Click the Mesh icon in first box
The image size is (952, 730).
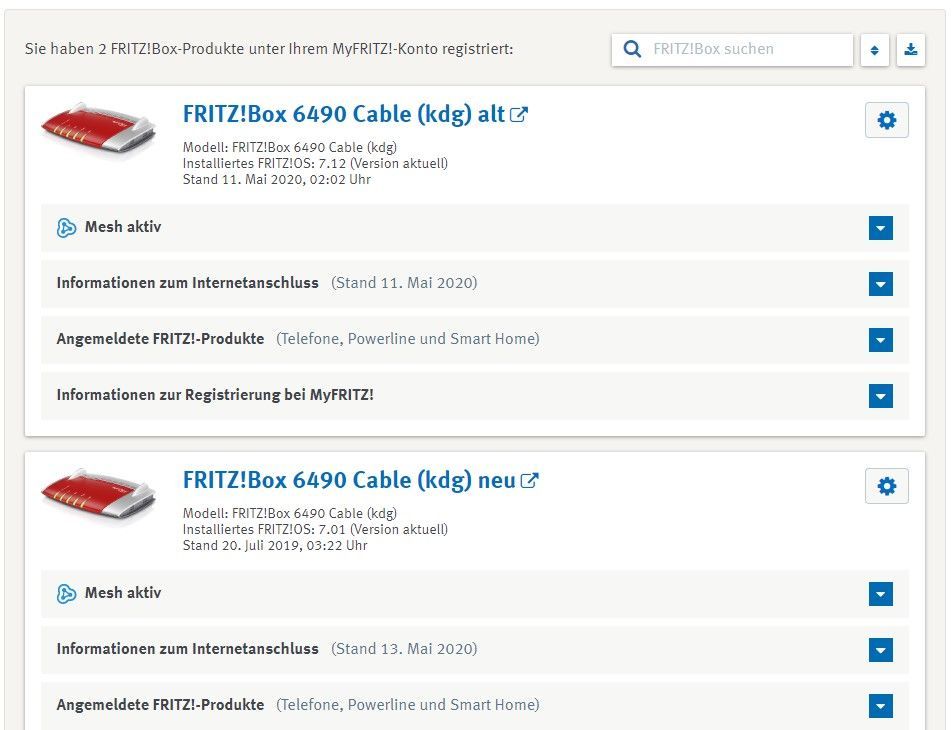point(67,228)
